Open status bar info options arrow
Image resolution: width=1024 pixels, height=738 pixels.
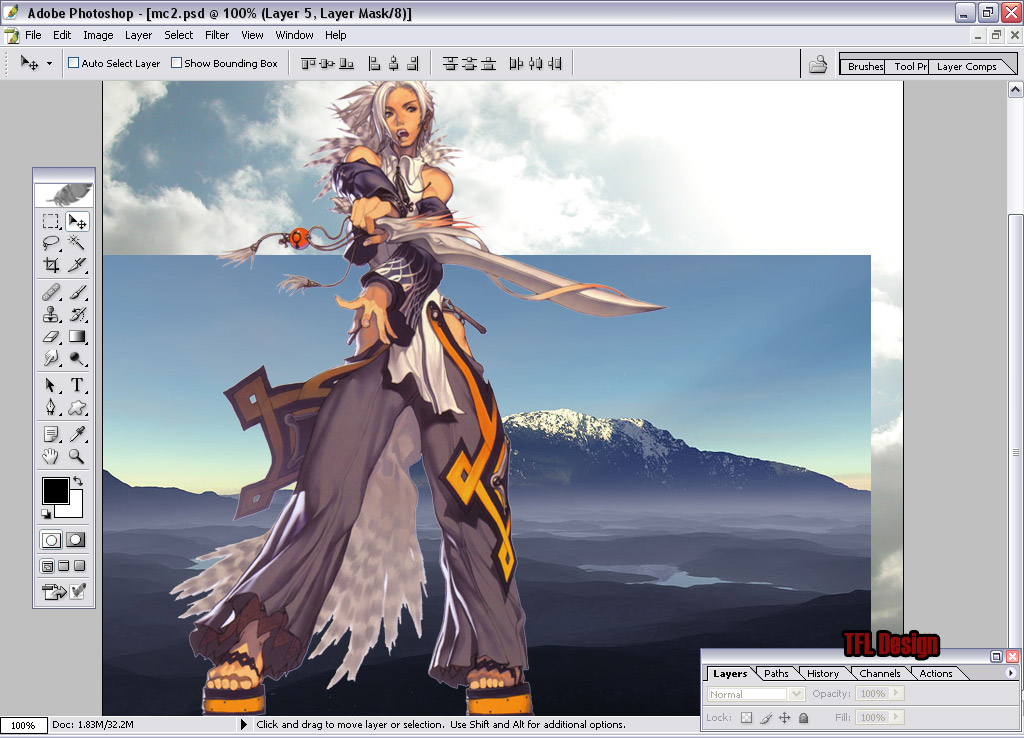click(x=244, y=724)
